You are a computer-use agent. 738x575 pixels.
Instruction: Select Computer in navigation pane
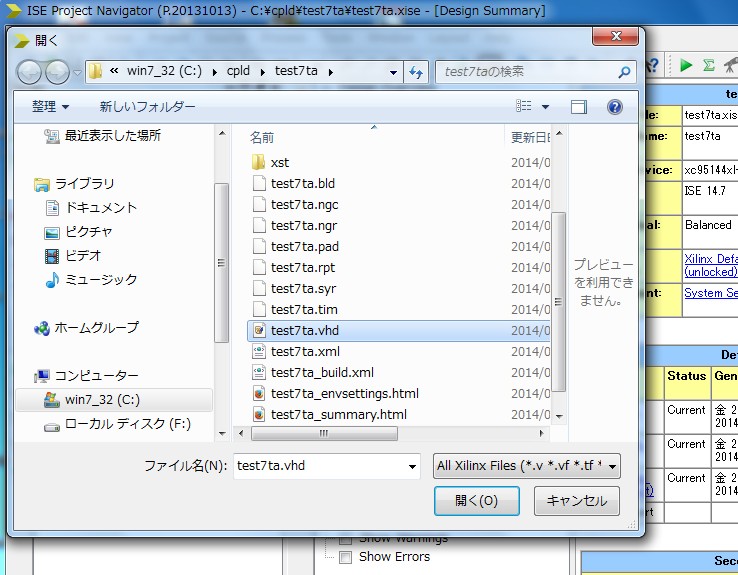tap(87, 375)
